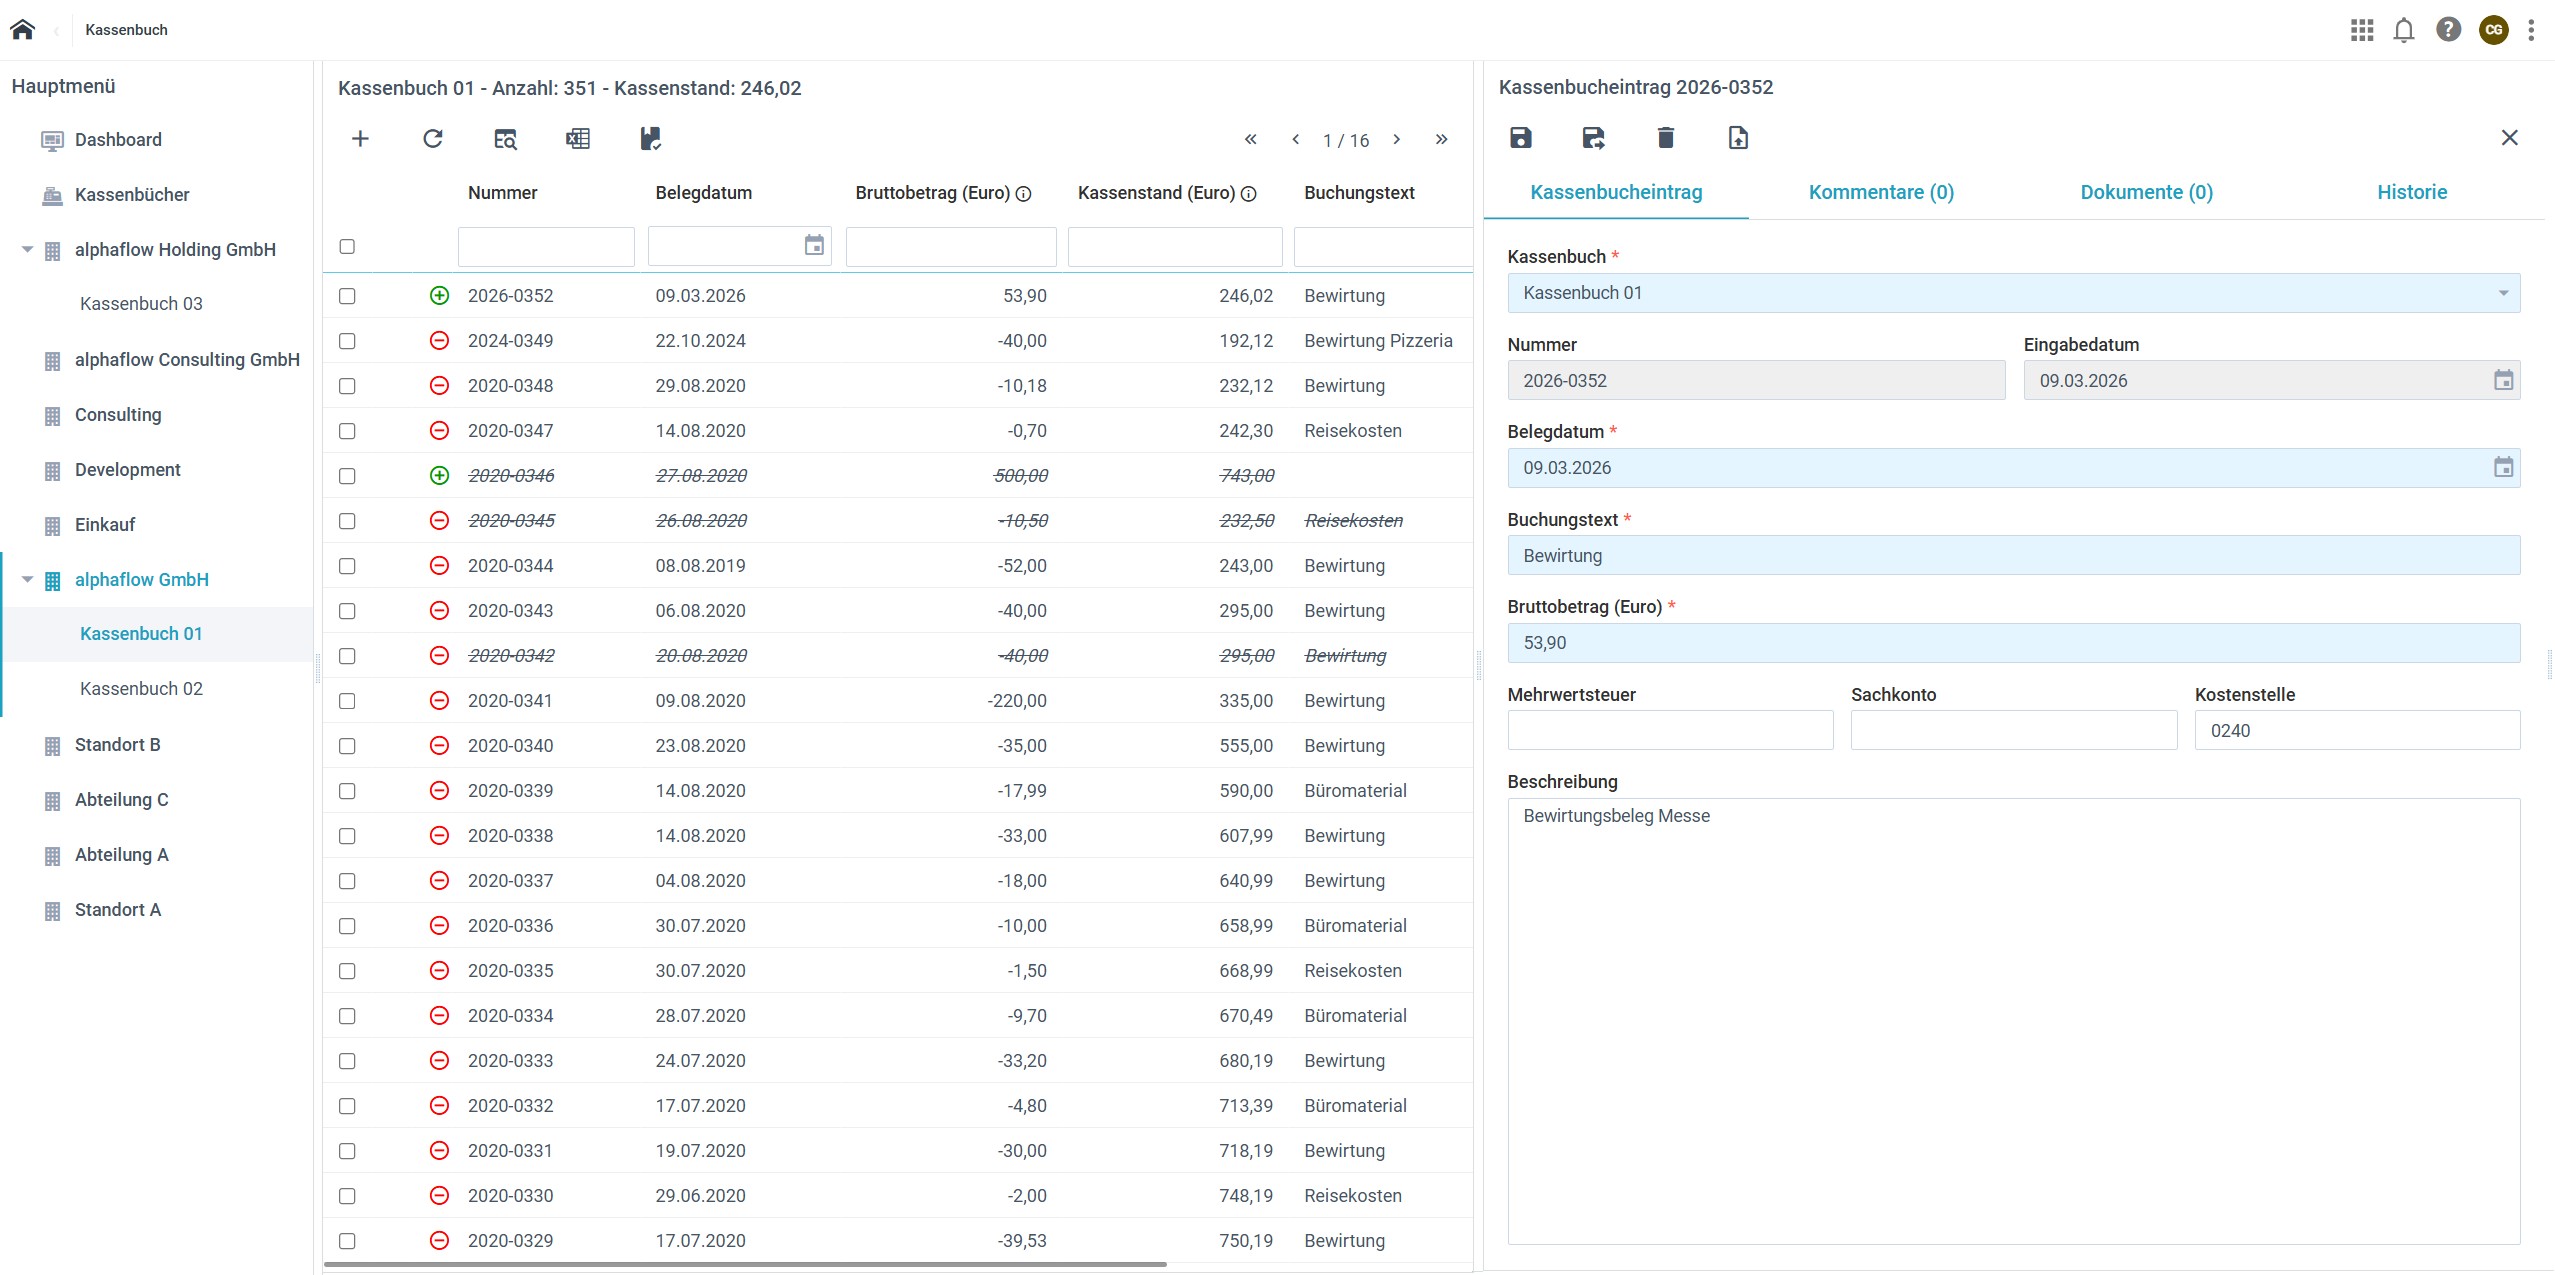
Task: Click into the Kostenstelle field
Action: pyautogui.click(x=2356, y=731)
